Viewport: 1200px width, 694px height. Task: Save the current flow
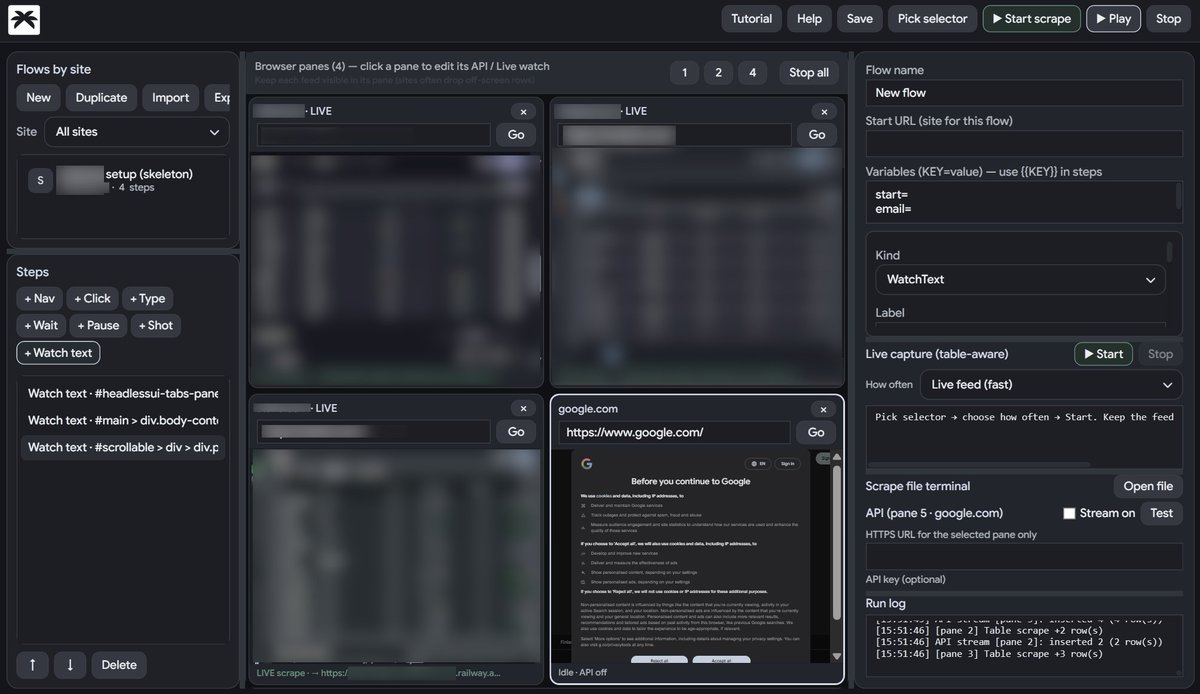point(859,18)
